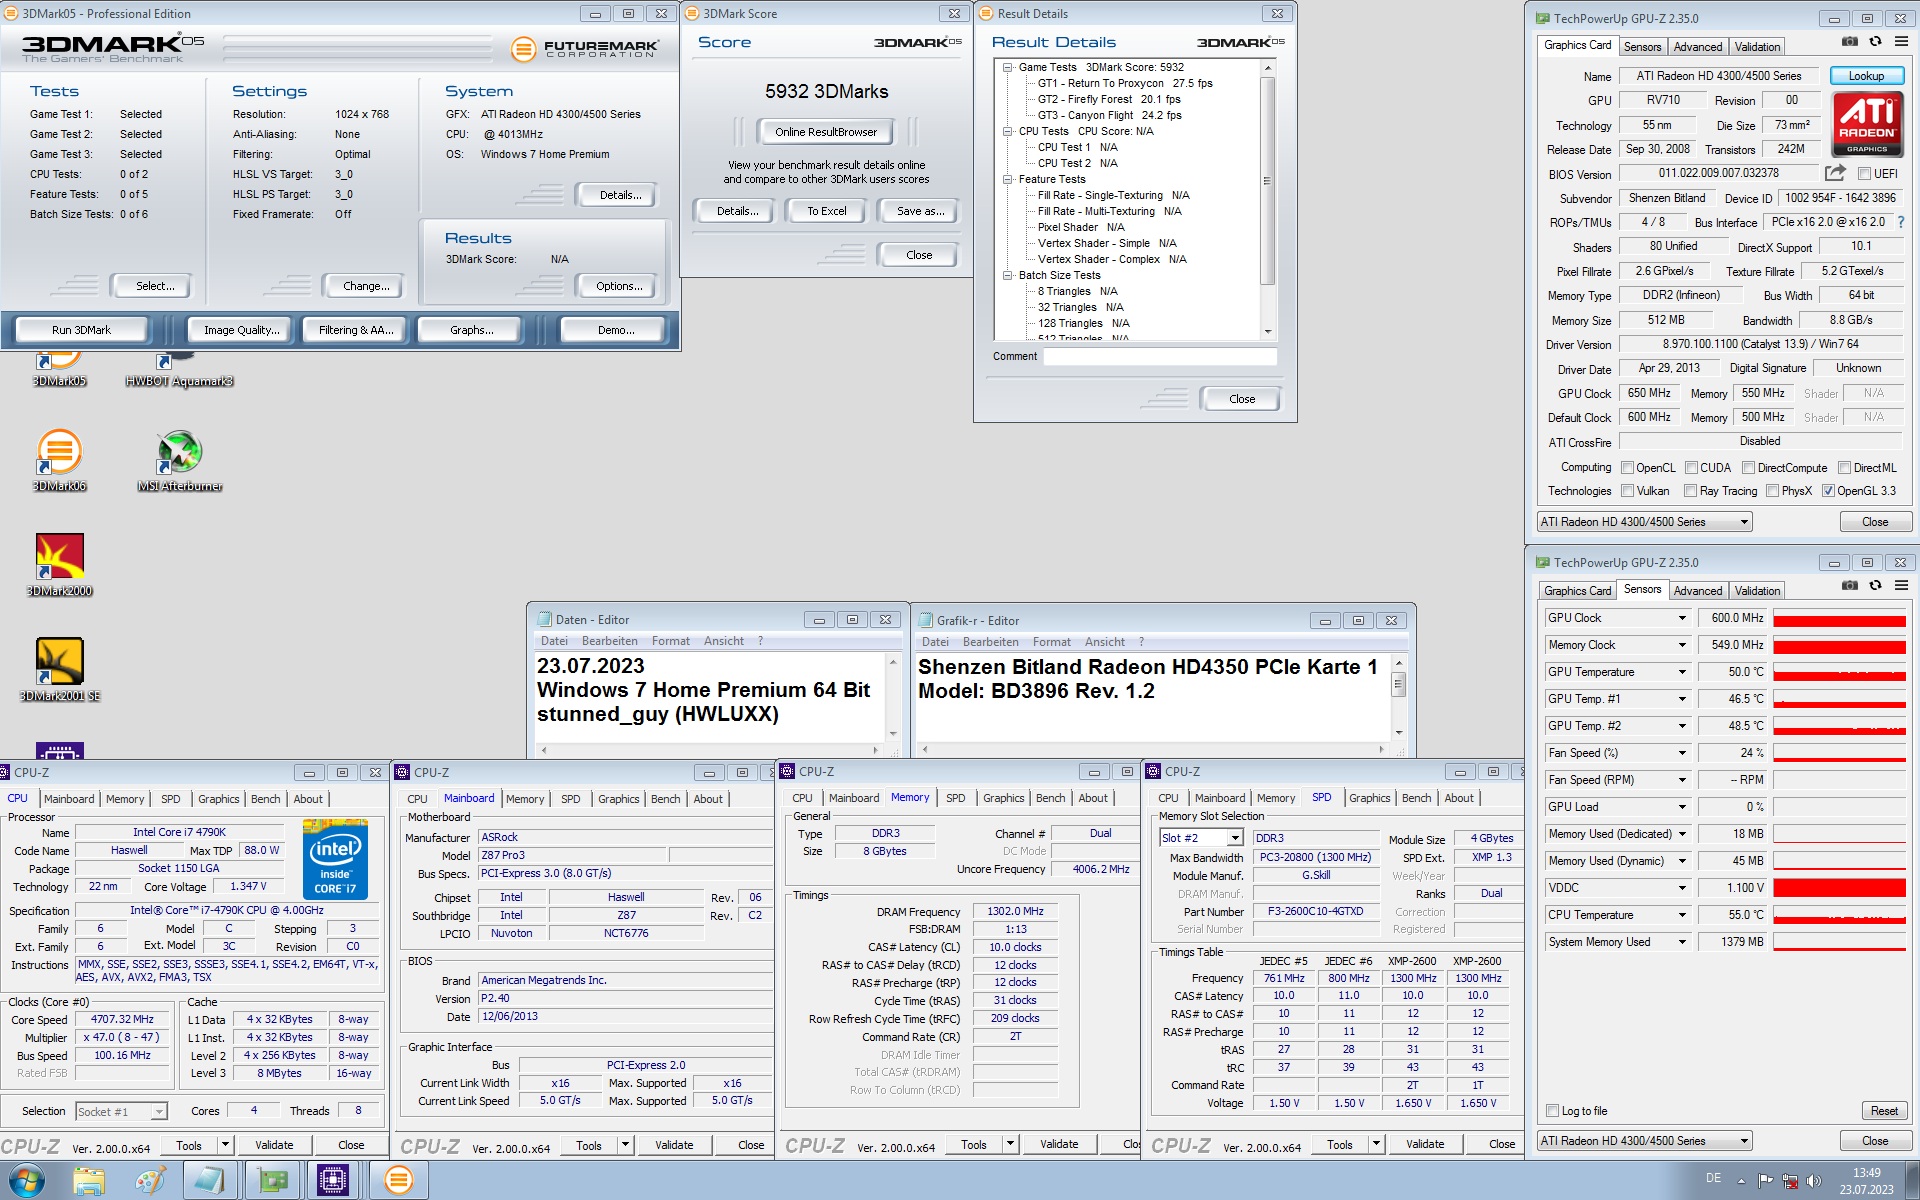Viewport: 1920px width, 1200px height.
Task: Click the BIOS share/export icon in GPU-Z
Action: pos(1835,173)
